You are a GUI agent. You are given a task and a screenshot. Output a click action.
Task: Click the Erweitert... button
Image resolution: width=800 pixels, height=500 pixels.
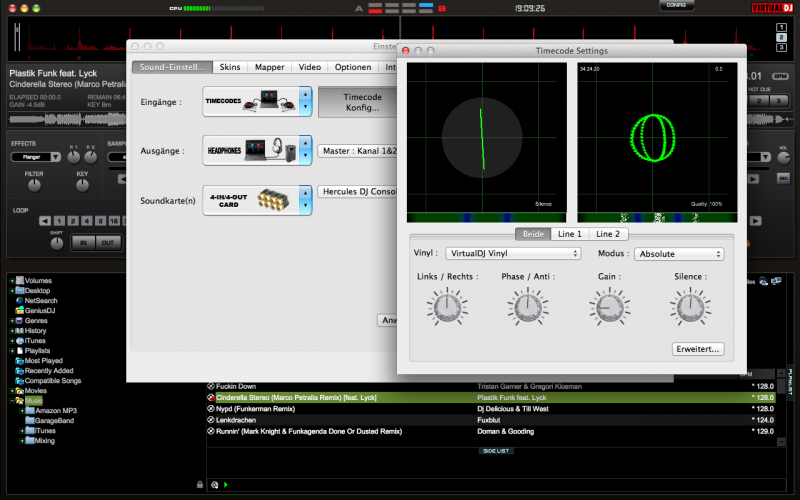[697, 349]
